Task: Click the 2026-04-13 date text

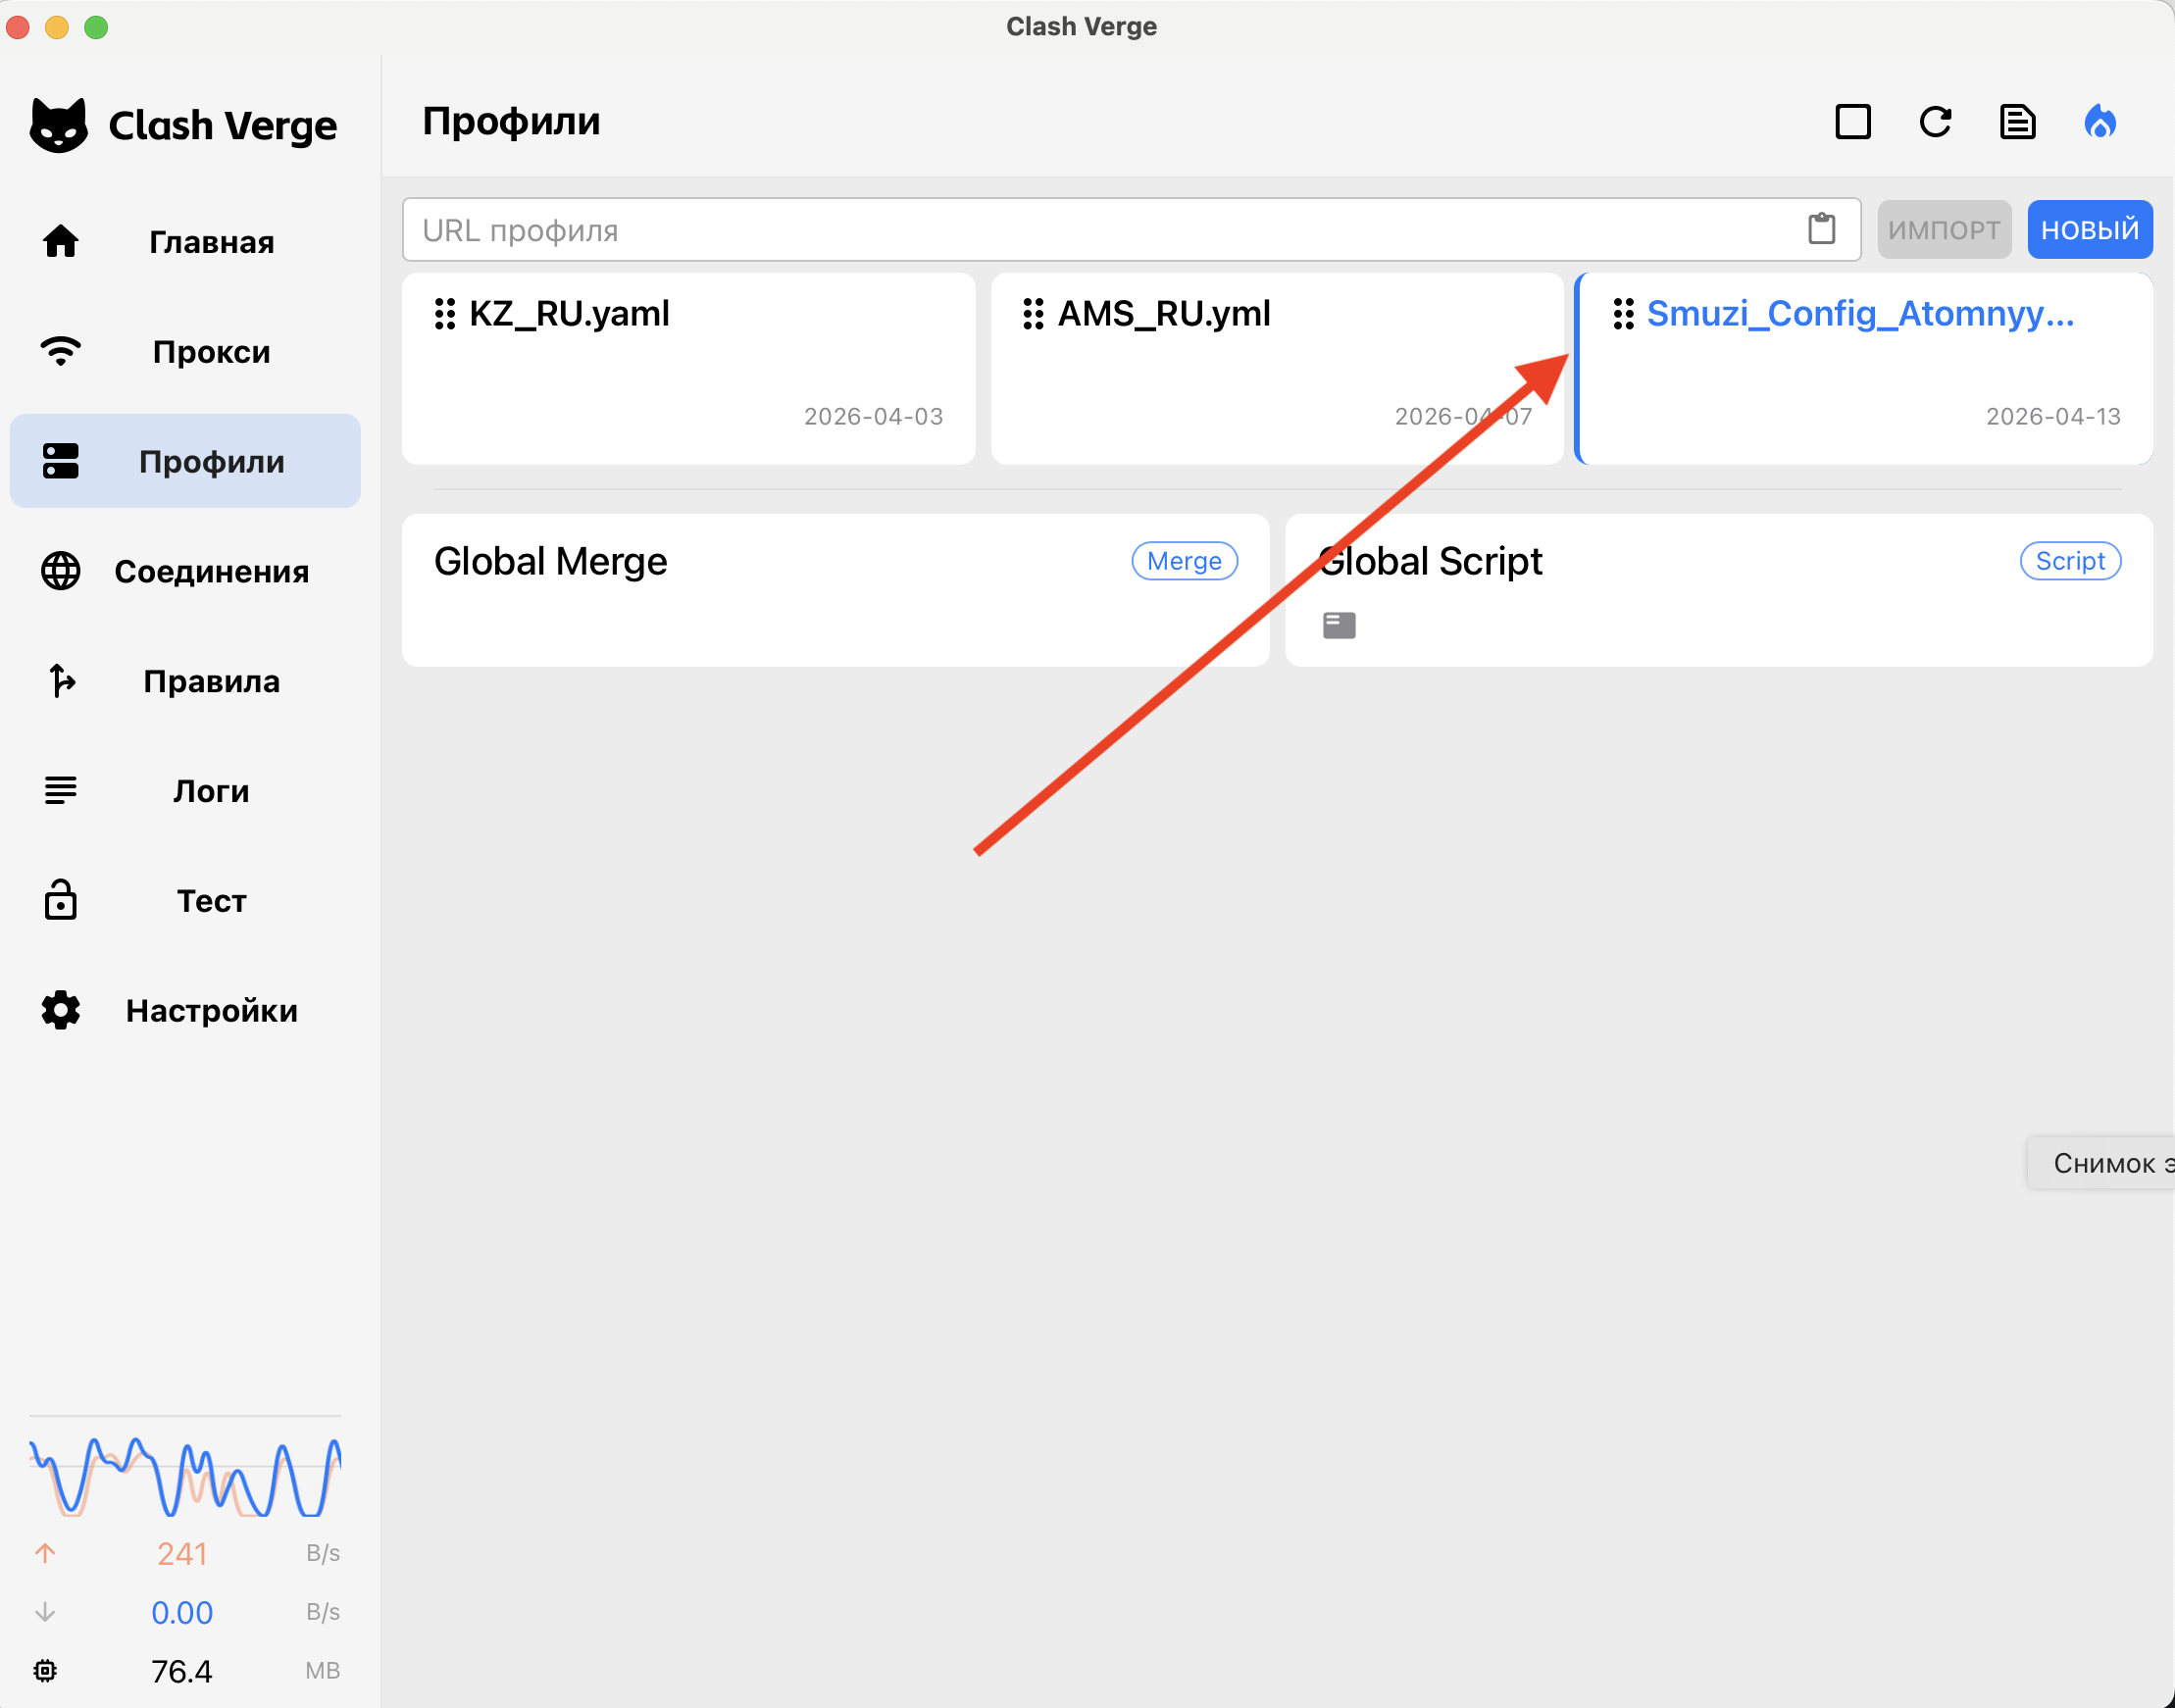Action: click(2053, 416)
